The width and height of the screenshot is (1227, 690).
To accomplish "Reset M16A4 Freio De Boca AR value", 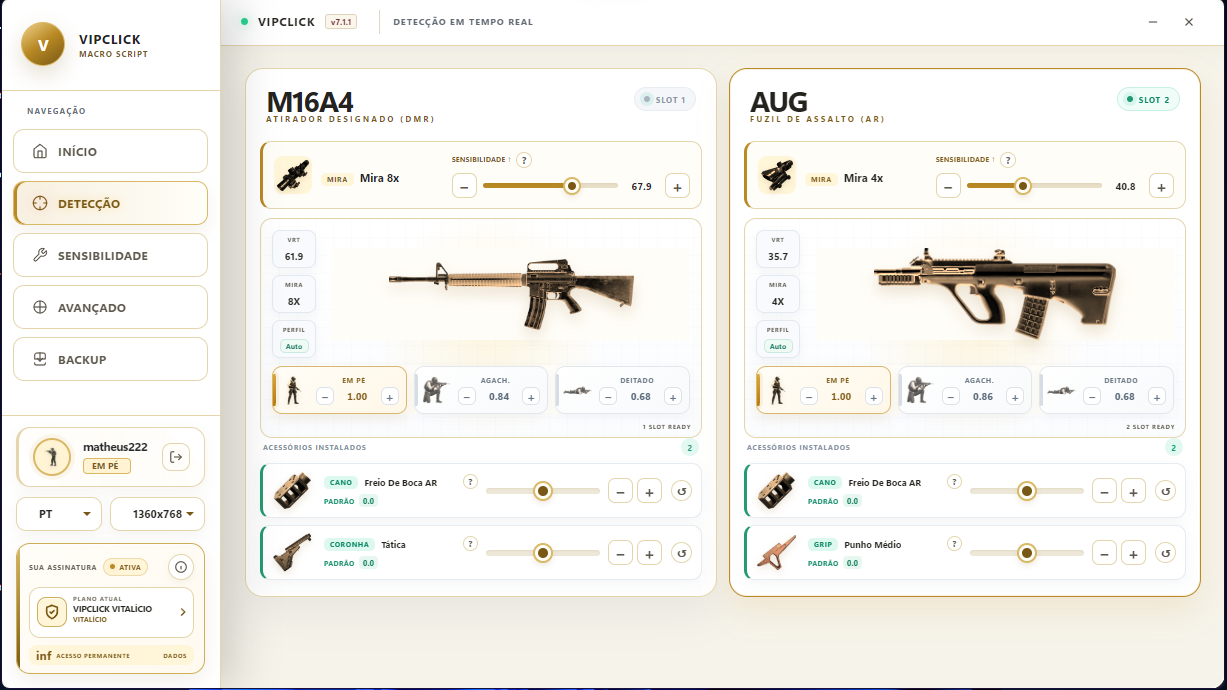I will click(x=682, y=491).
